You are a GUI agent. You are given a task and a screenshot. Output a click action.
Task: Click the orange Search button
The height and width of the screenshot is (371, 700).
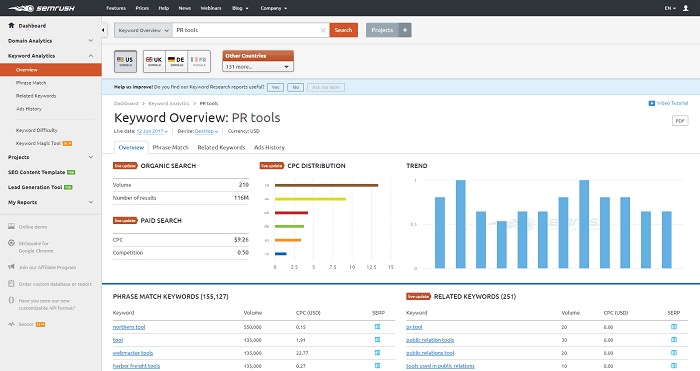click(343, 30)
